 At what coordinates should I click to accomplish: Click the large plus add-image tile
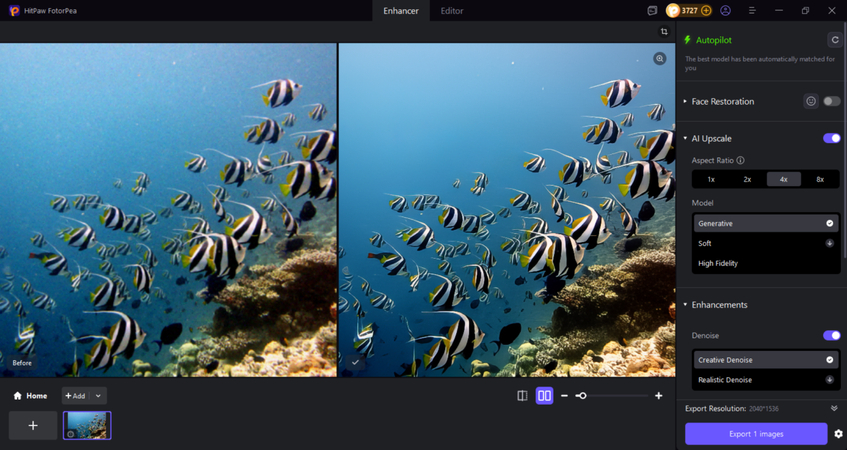pyautogui.click(x=33, y=426)
